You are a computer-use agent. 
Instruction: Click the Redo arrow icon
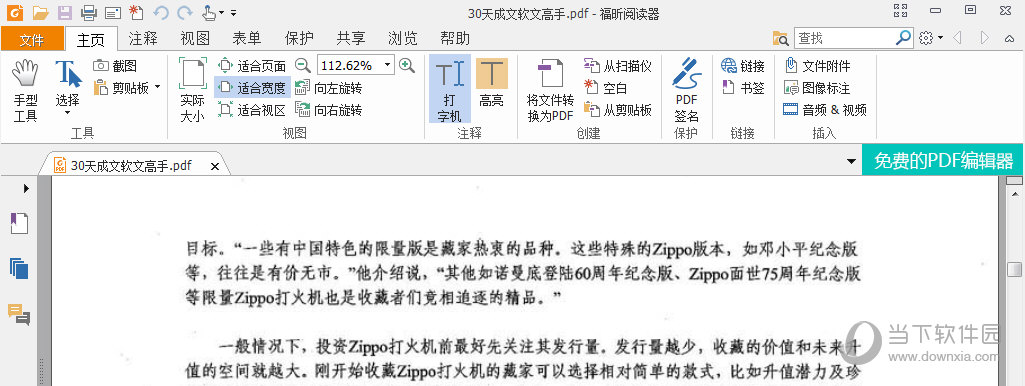(x=186, y=12)
